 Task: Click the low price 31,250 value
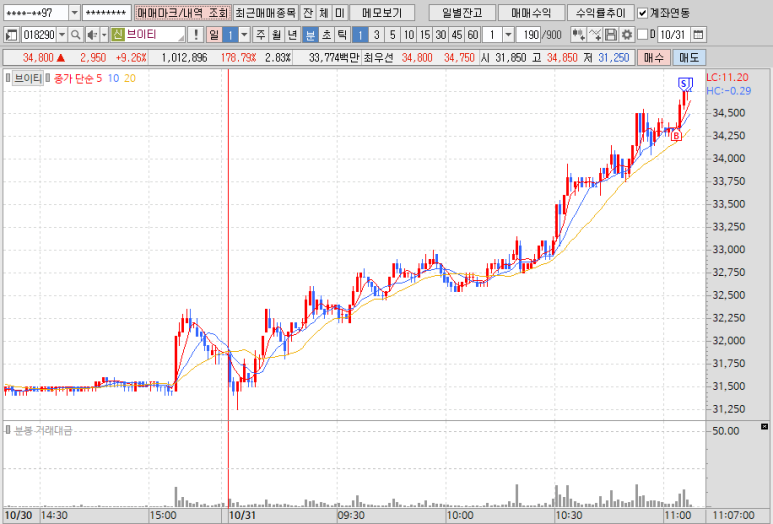[614, 58]
